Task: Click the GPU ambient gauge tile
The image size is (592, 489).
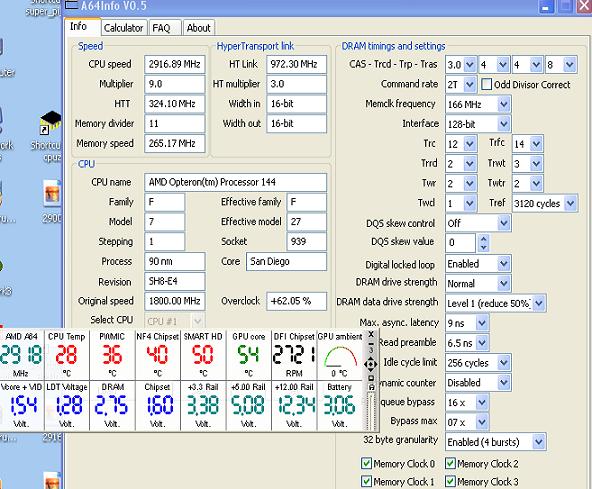Action: point(340,354)
